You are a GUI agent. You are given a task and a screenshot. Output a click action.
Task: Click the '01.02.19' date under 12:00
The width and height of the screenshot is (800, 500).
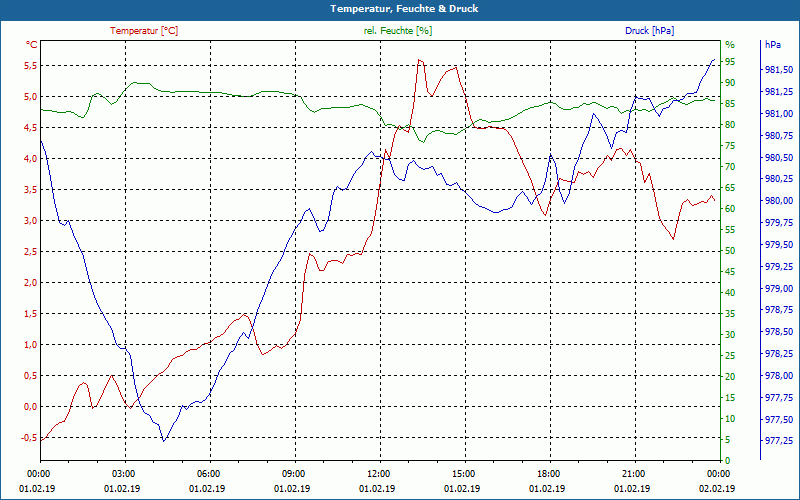378,489
